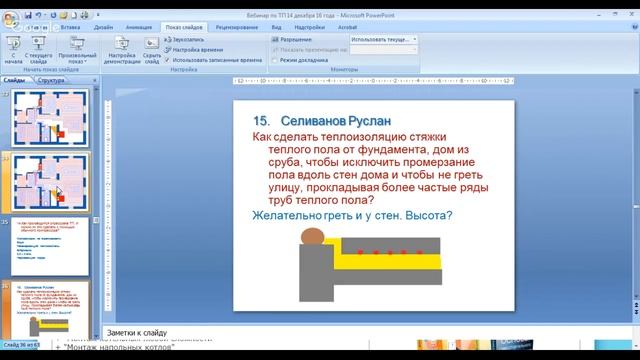Switch to Дизайн ribbon tab
The width and height of the screenshot is (640, 360).
(x=103, y=27)
